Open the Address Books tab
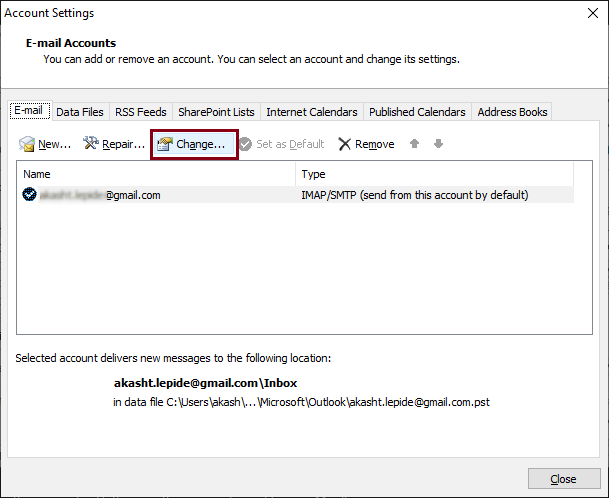Screen dimensions: 609x498 click(x=512, y=112)
